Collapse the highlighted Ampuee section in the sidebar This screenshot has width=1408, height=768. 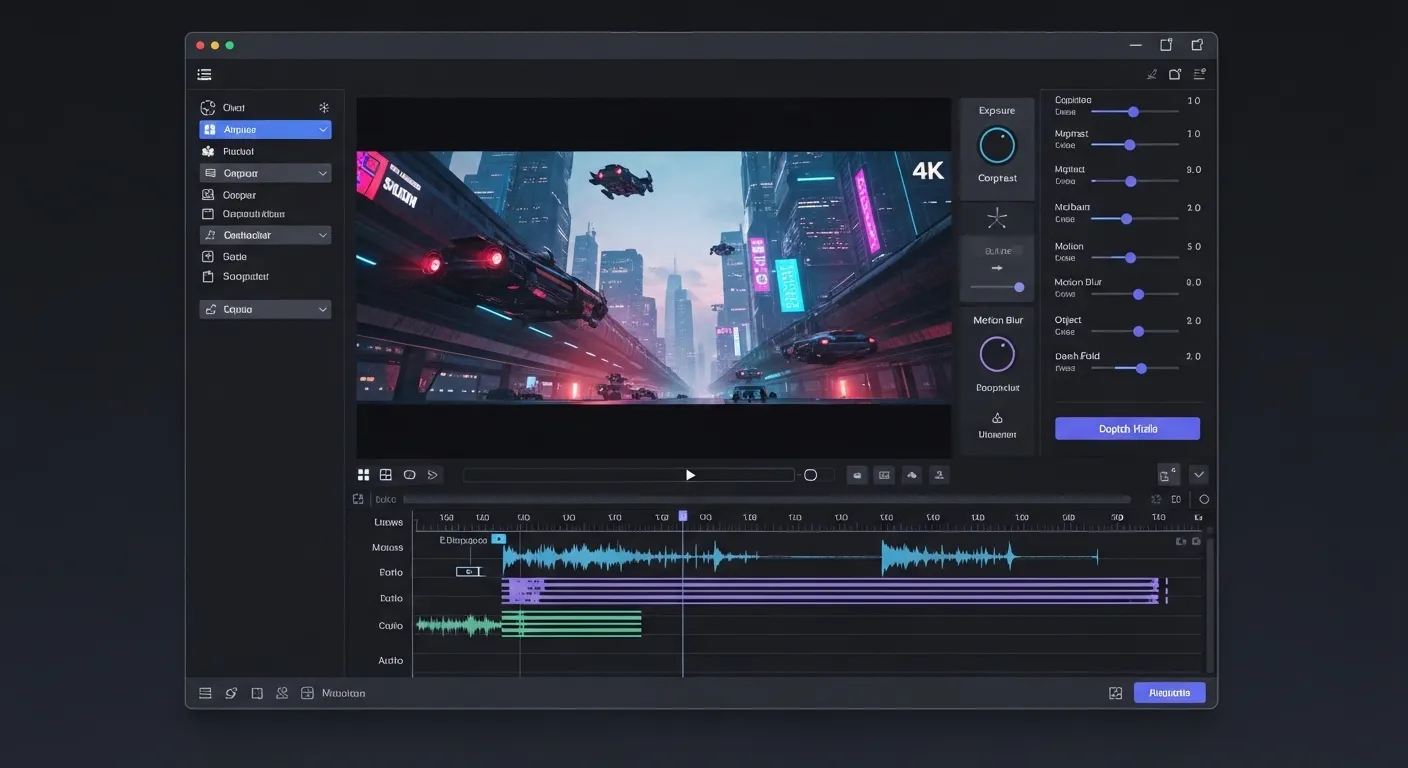point(322,129)
